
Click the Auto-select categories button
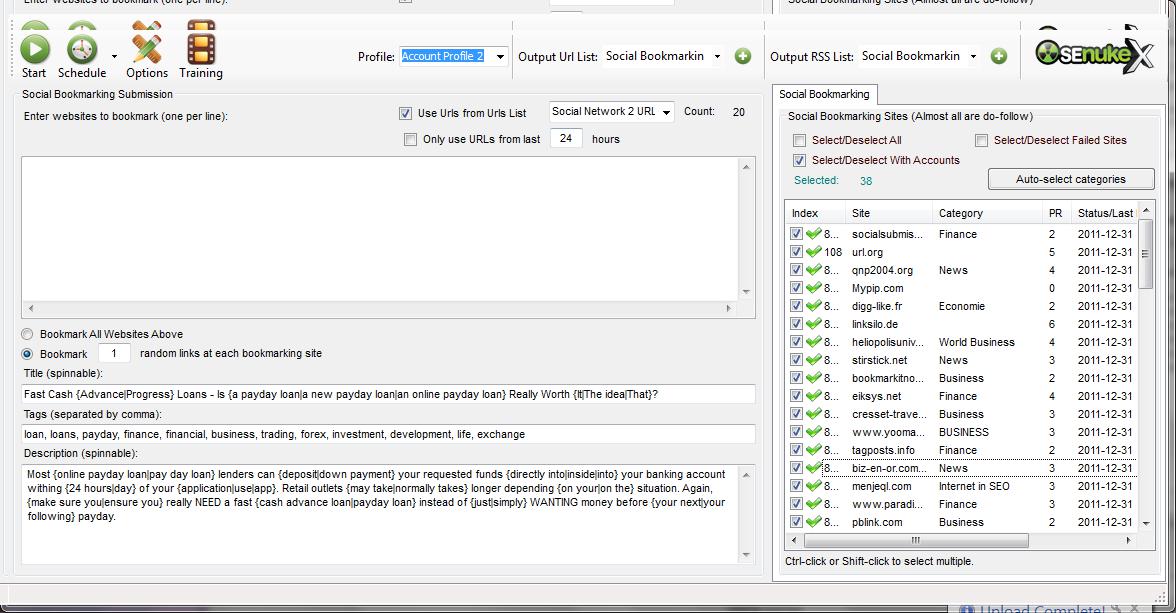coord(1071,179)
